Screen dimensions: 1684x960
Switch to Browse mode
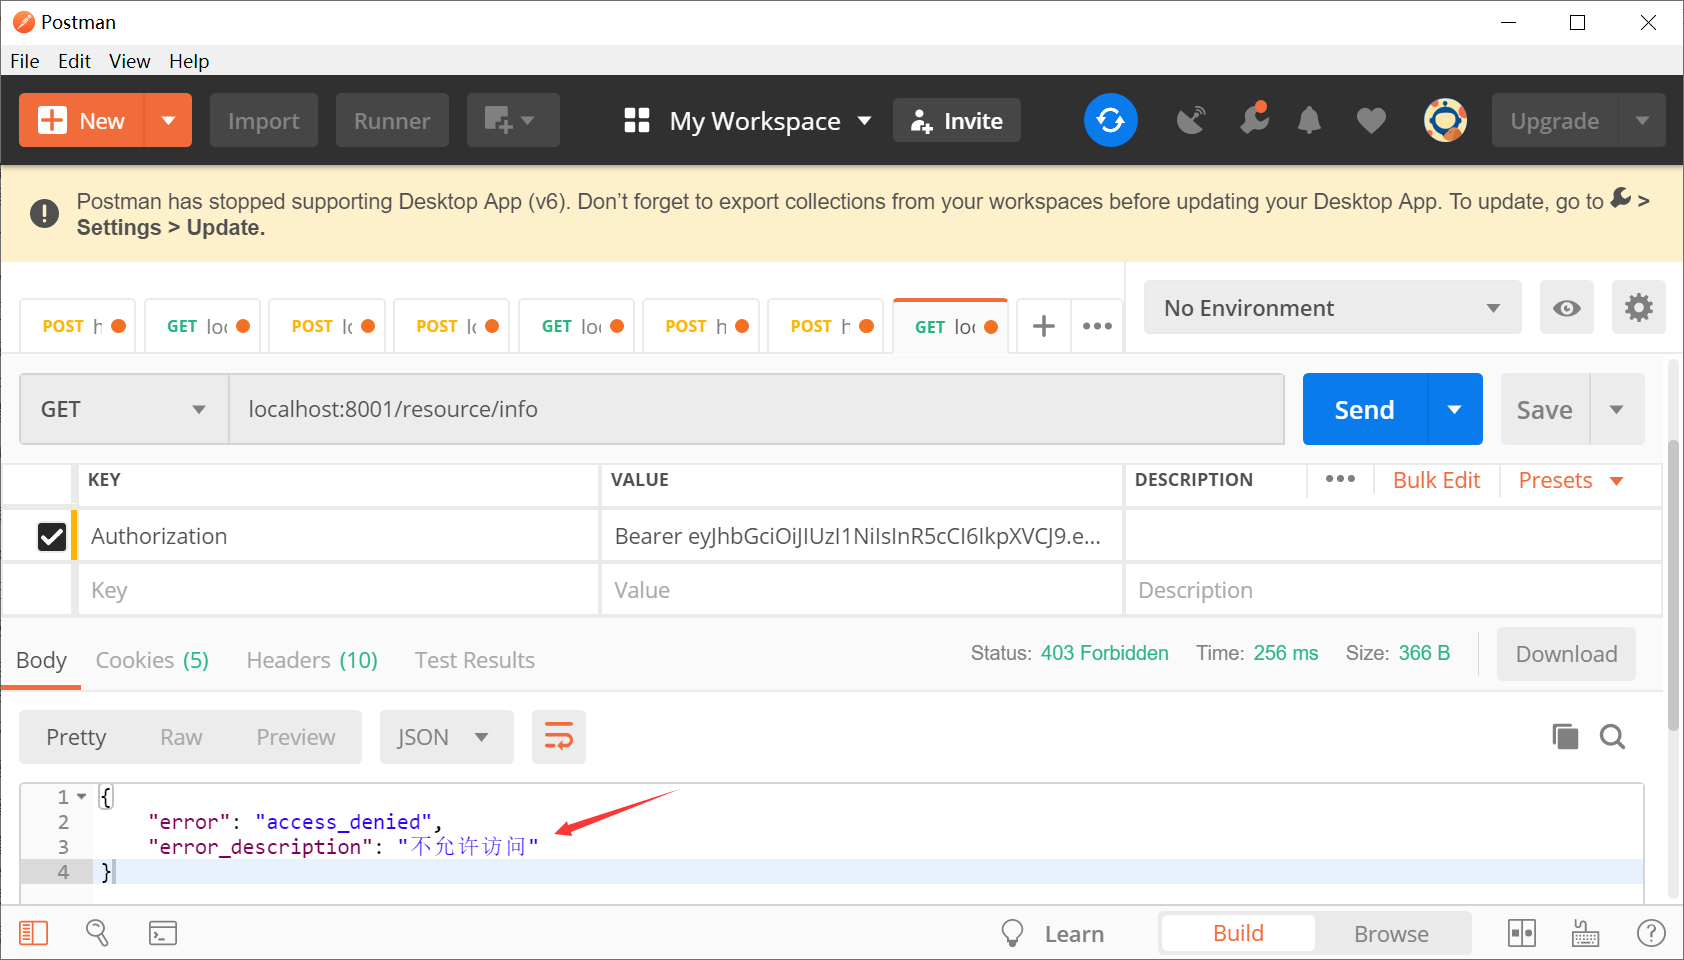point(1391,933)
